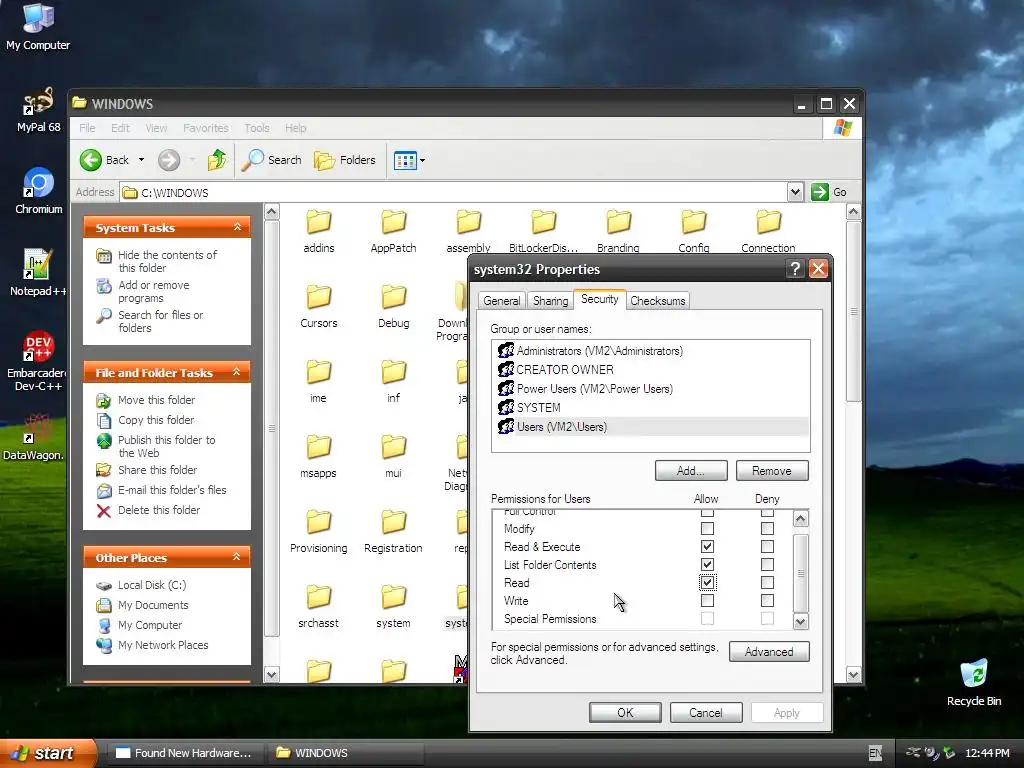Select the srchasst folder
The image size is (1024, 768).
tap(319, 607)
